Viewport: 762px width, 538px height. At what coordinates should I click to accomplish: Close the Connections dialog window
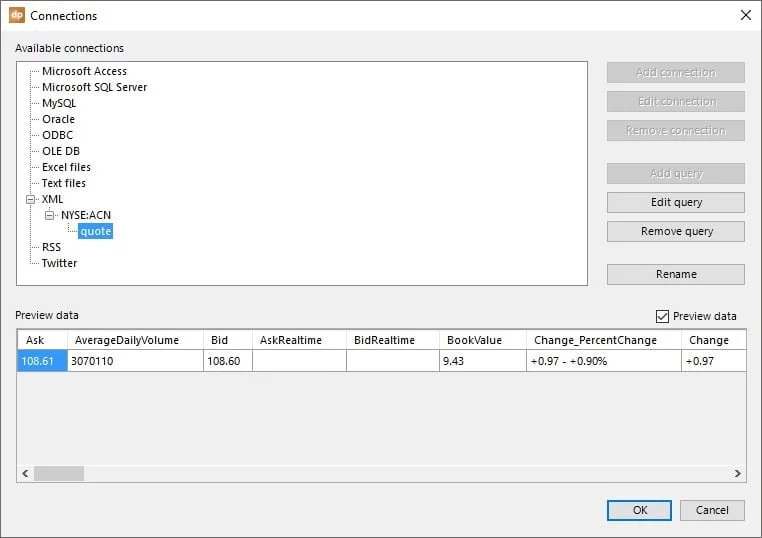(x=745, y=16)
